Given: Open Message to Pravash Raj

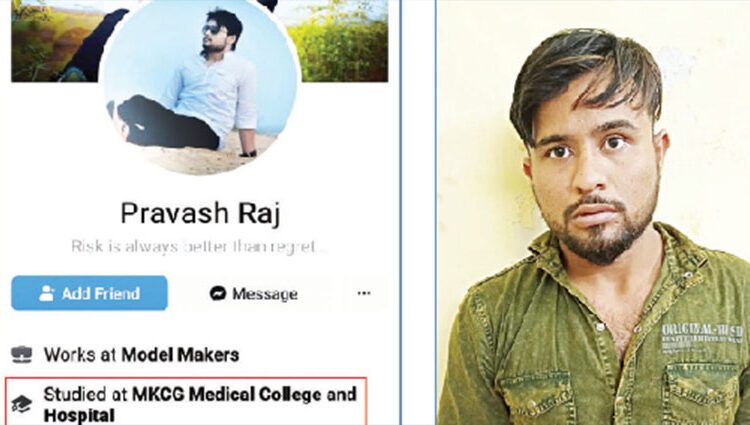Looking at the screenshot, I should pyautogui.click(x=254, y=294).
